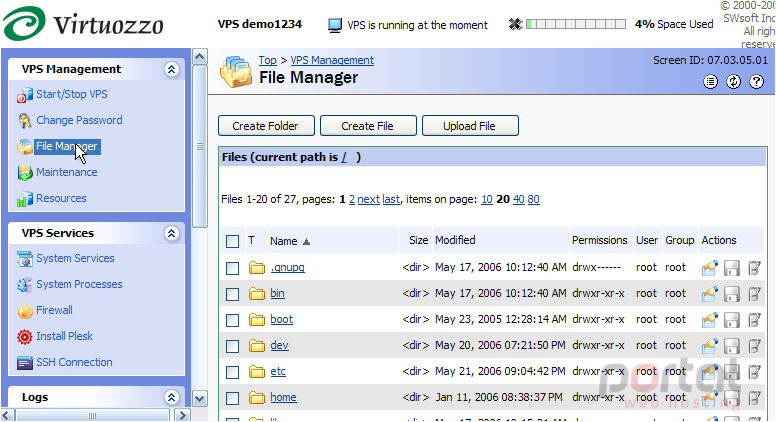Collapse the VPS Management panel
This screenshot has width=776, height=422.
(x=172, y=69)
